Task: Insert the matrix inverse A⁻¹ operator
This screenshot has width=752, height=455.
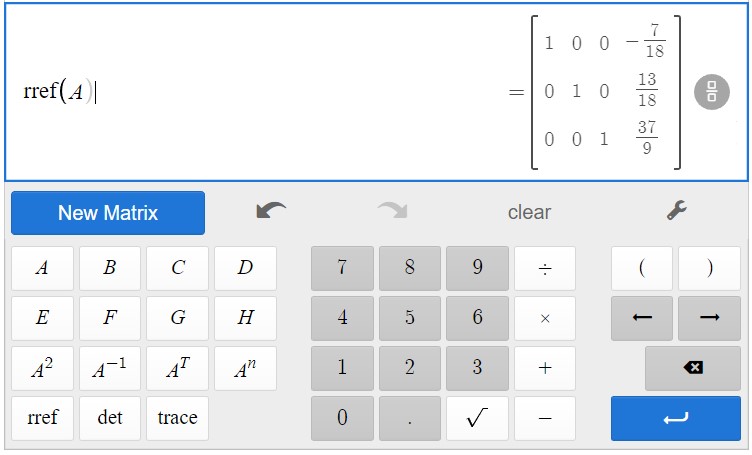Action: (110, 368)
